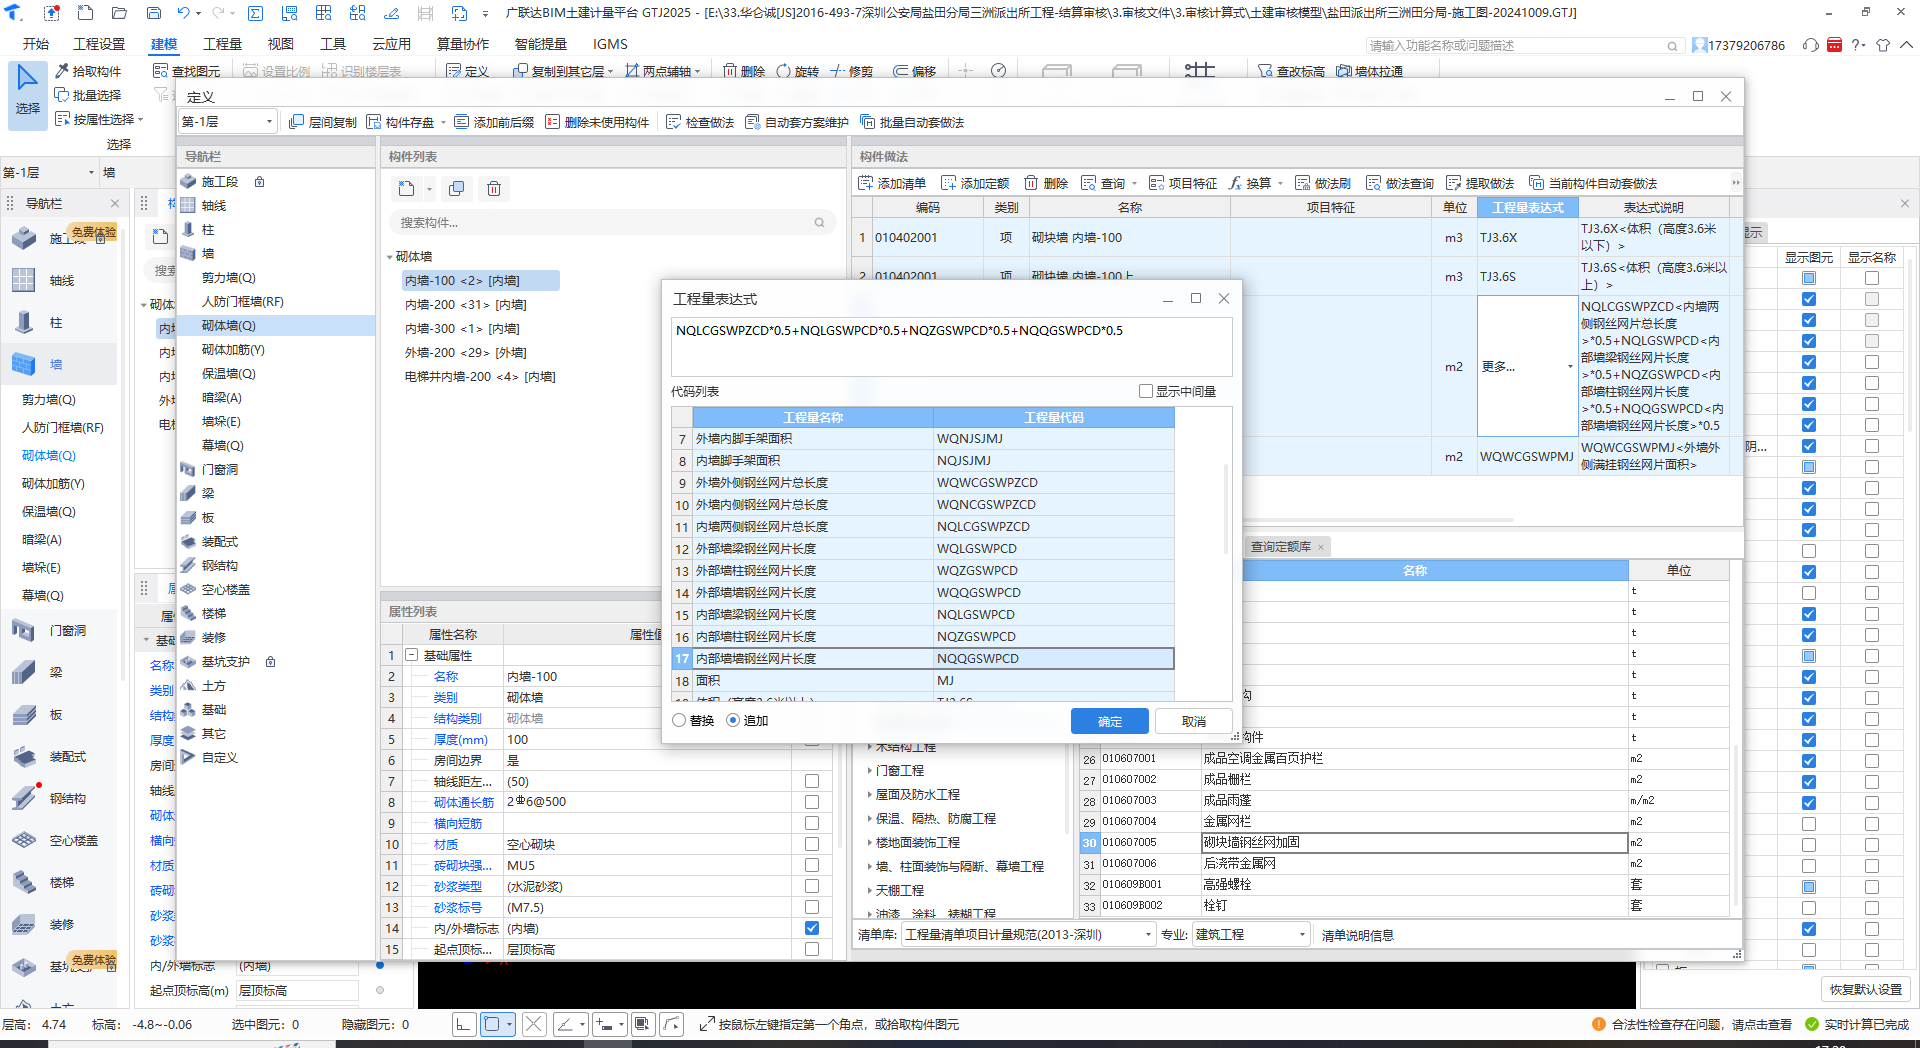Click the 恢复默认设置 button

point(1866,989)
